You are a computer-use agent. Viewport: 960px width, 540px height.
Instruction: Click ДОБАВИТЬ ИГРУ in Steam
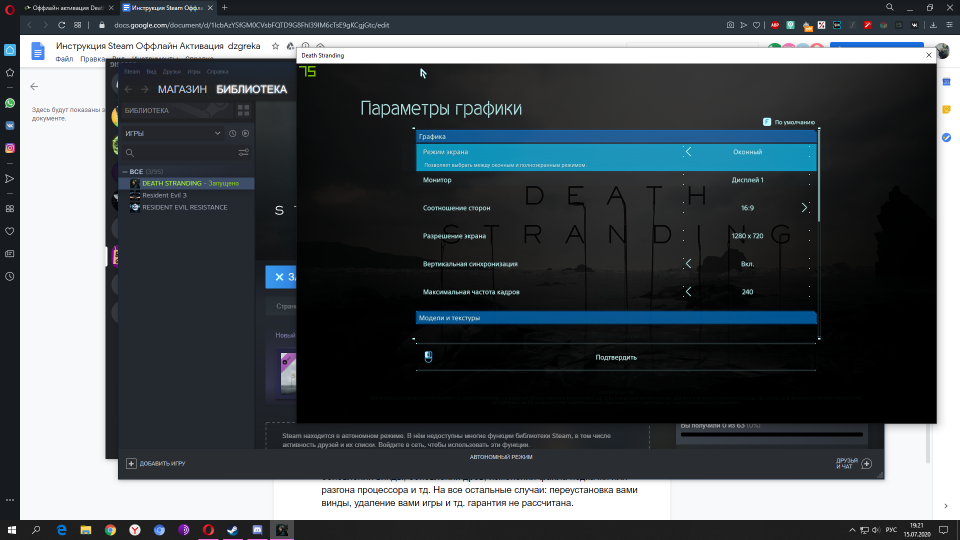[156, 463]
